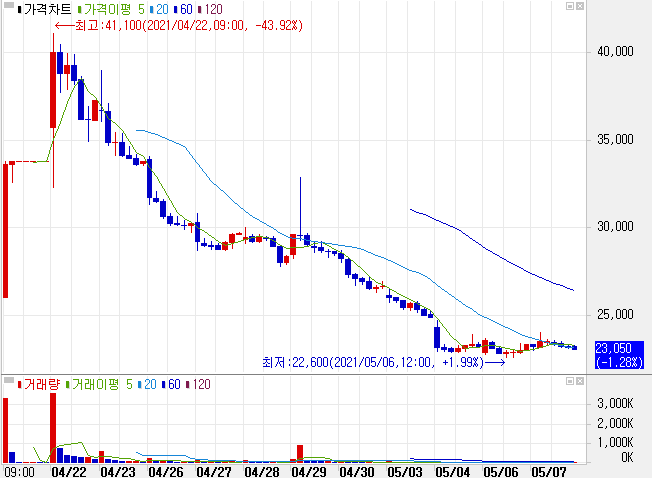Click the long-wick blue candle on 04/29
652x478 pixels.
coord(300,208)
